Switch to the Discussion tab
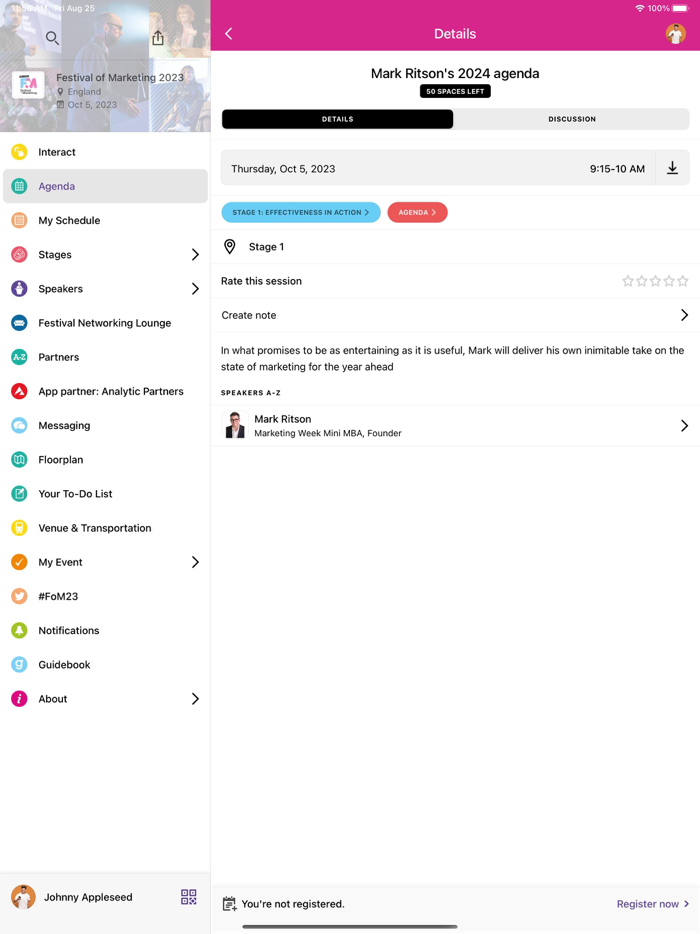Screen dimensions: 700x934 pos(572,119)
